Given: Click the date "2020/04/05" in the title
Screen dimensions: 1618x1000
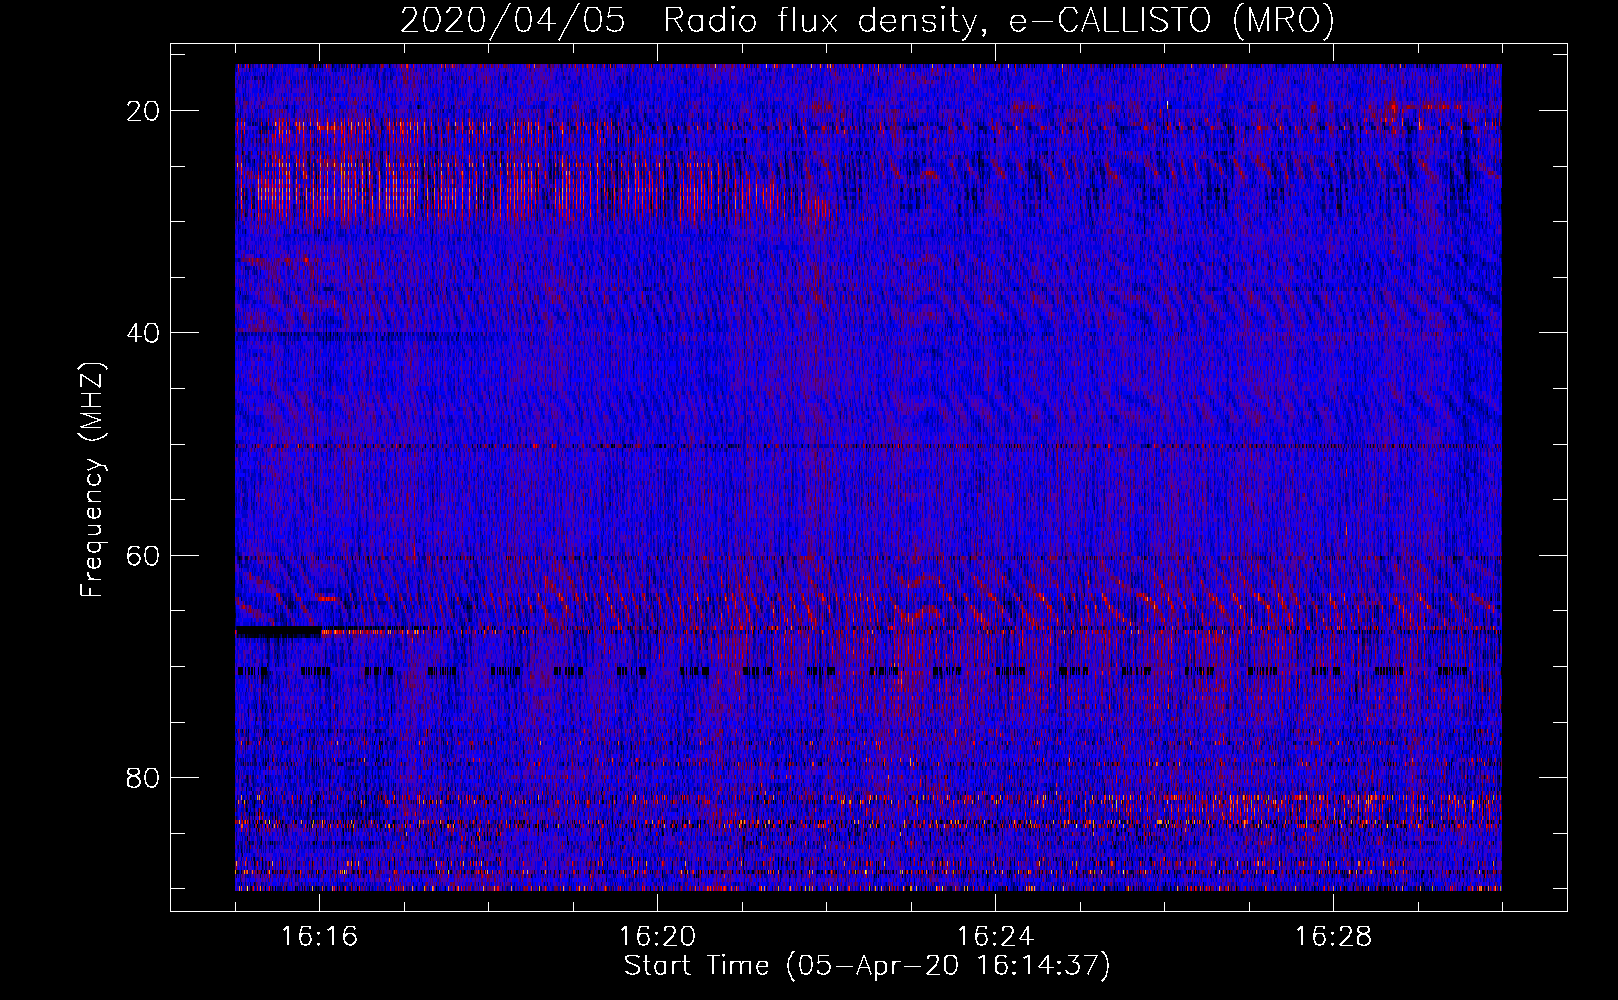Looking at the screenshot, I should click(x=513, y=20).
